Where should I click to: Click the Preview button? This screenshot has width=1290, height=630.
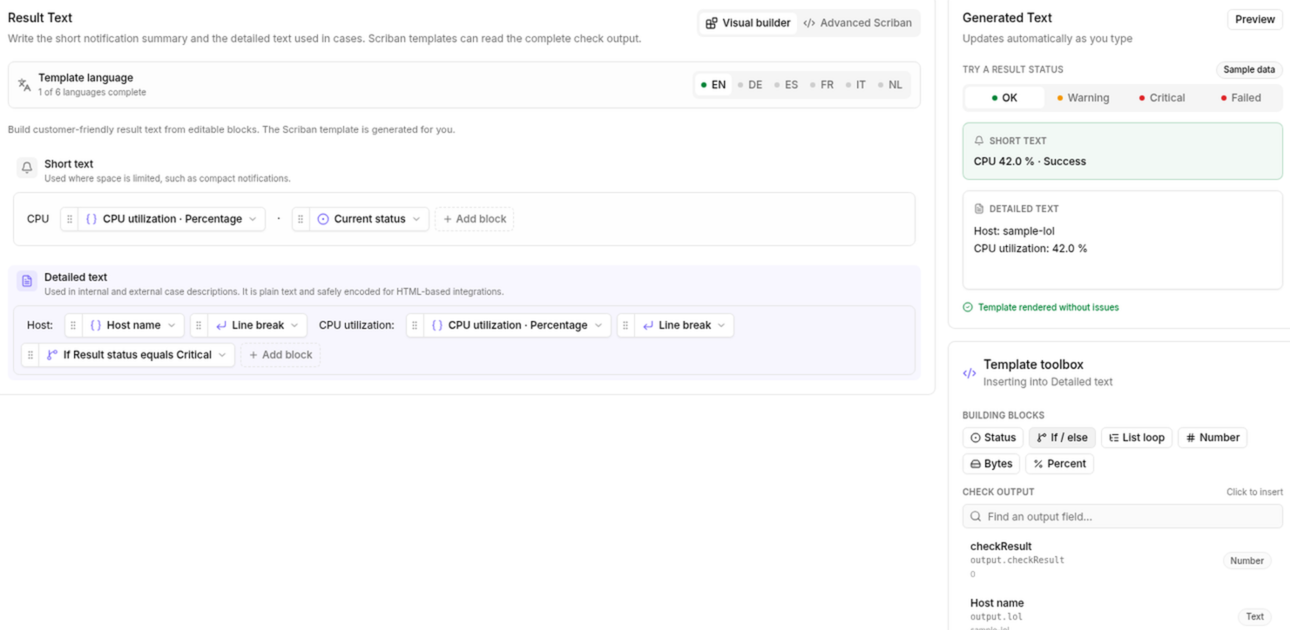[x=1254, y=19]
